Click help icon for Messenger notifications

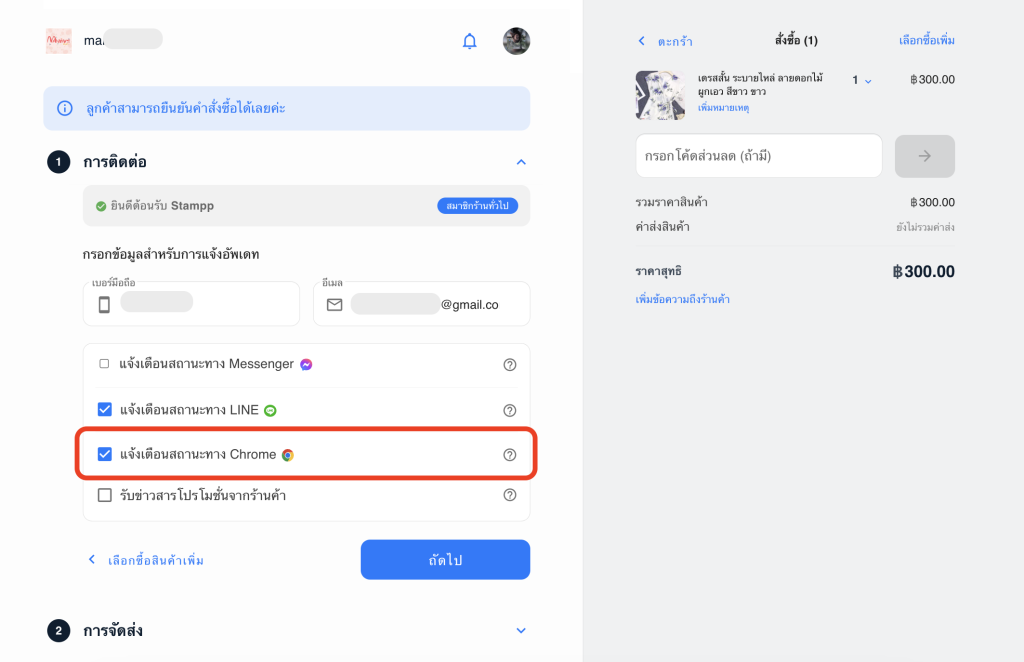(x=510, y=365)
